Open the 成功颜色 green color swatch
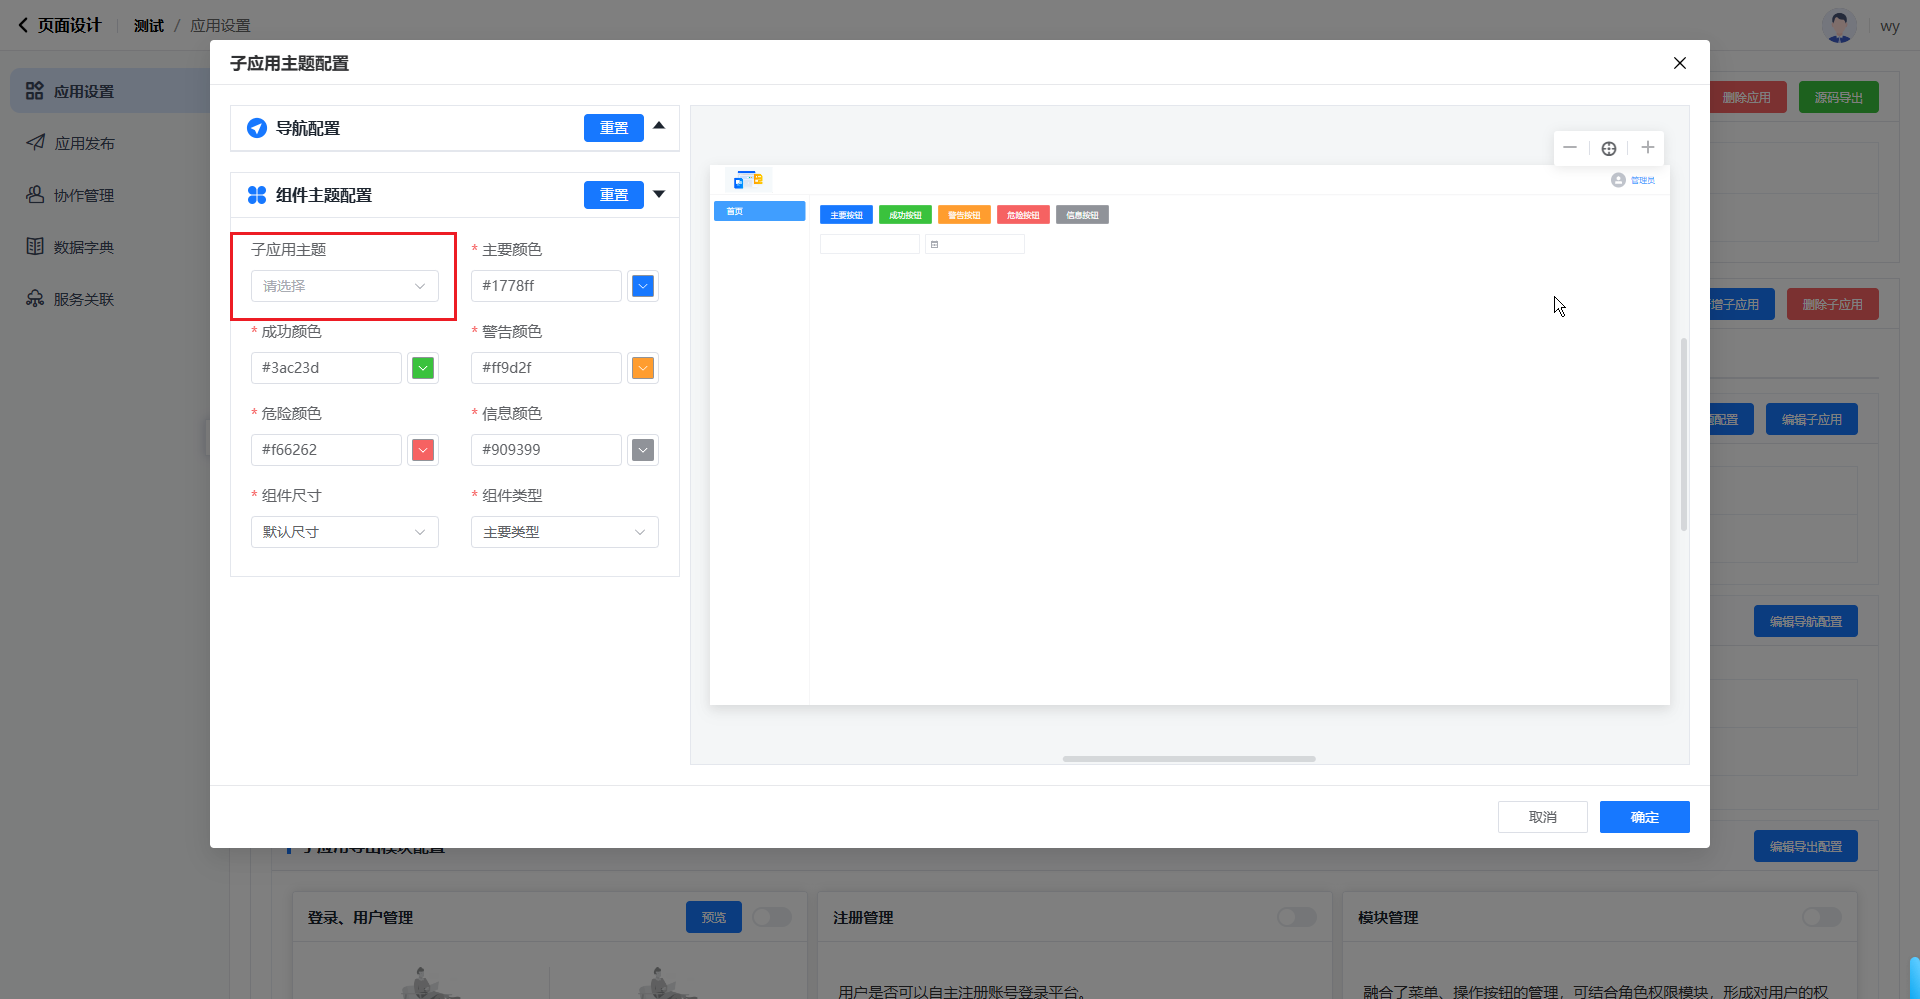 [423, 368]
